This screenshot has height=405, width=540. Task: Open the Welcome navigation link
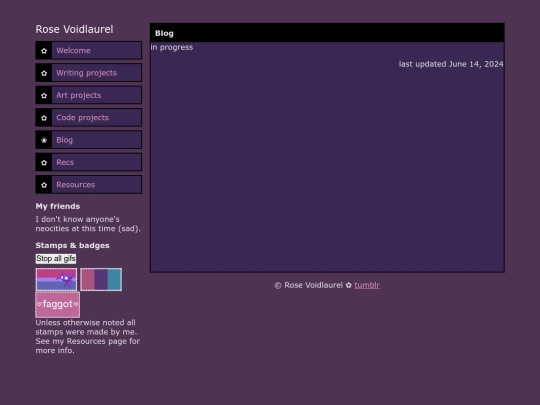click(x=89, y=50)
